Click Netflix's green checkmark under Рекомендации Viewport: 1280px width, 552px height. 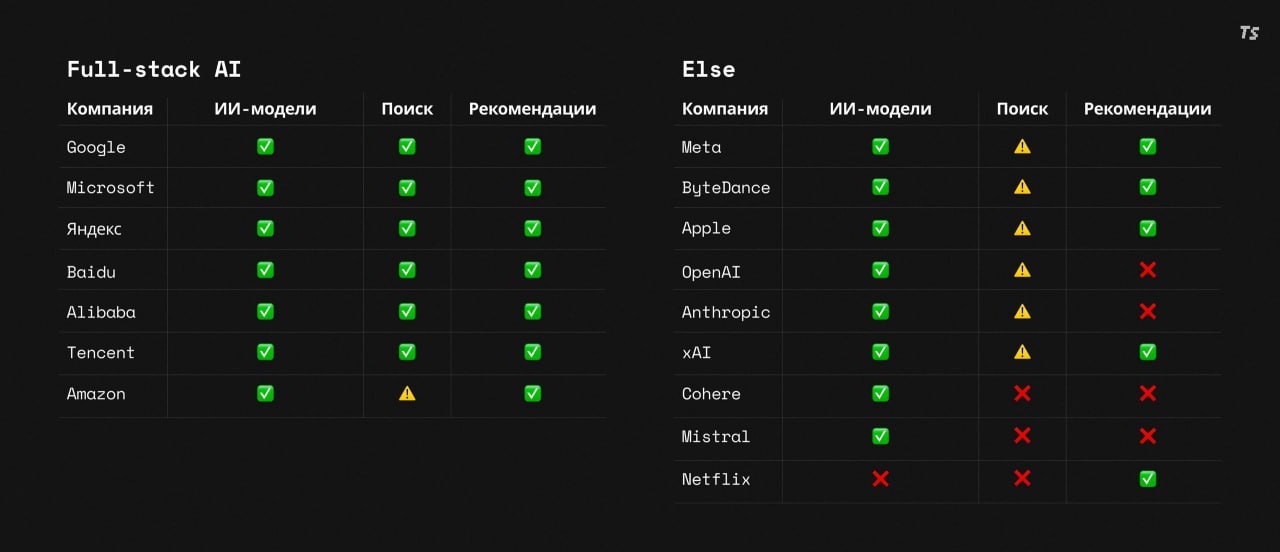click(x=1148, y=479)
